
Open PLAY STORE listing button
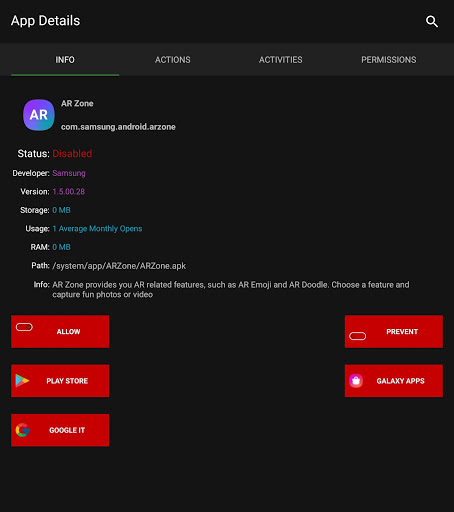[60, 381]
